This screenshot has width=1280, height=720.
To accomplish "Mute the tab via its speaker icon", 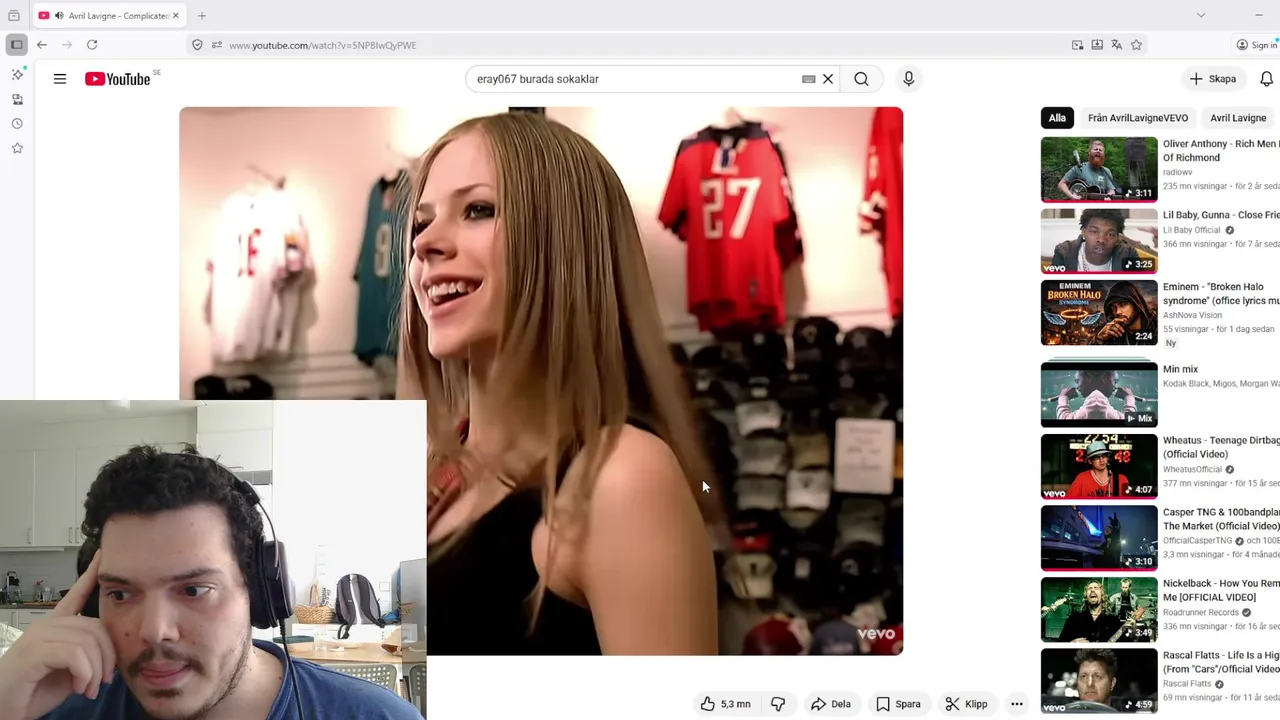I will 59,16.
